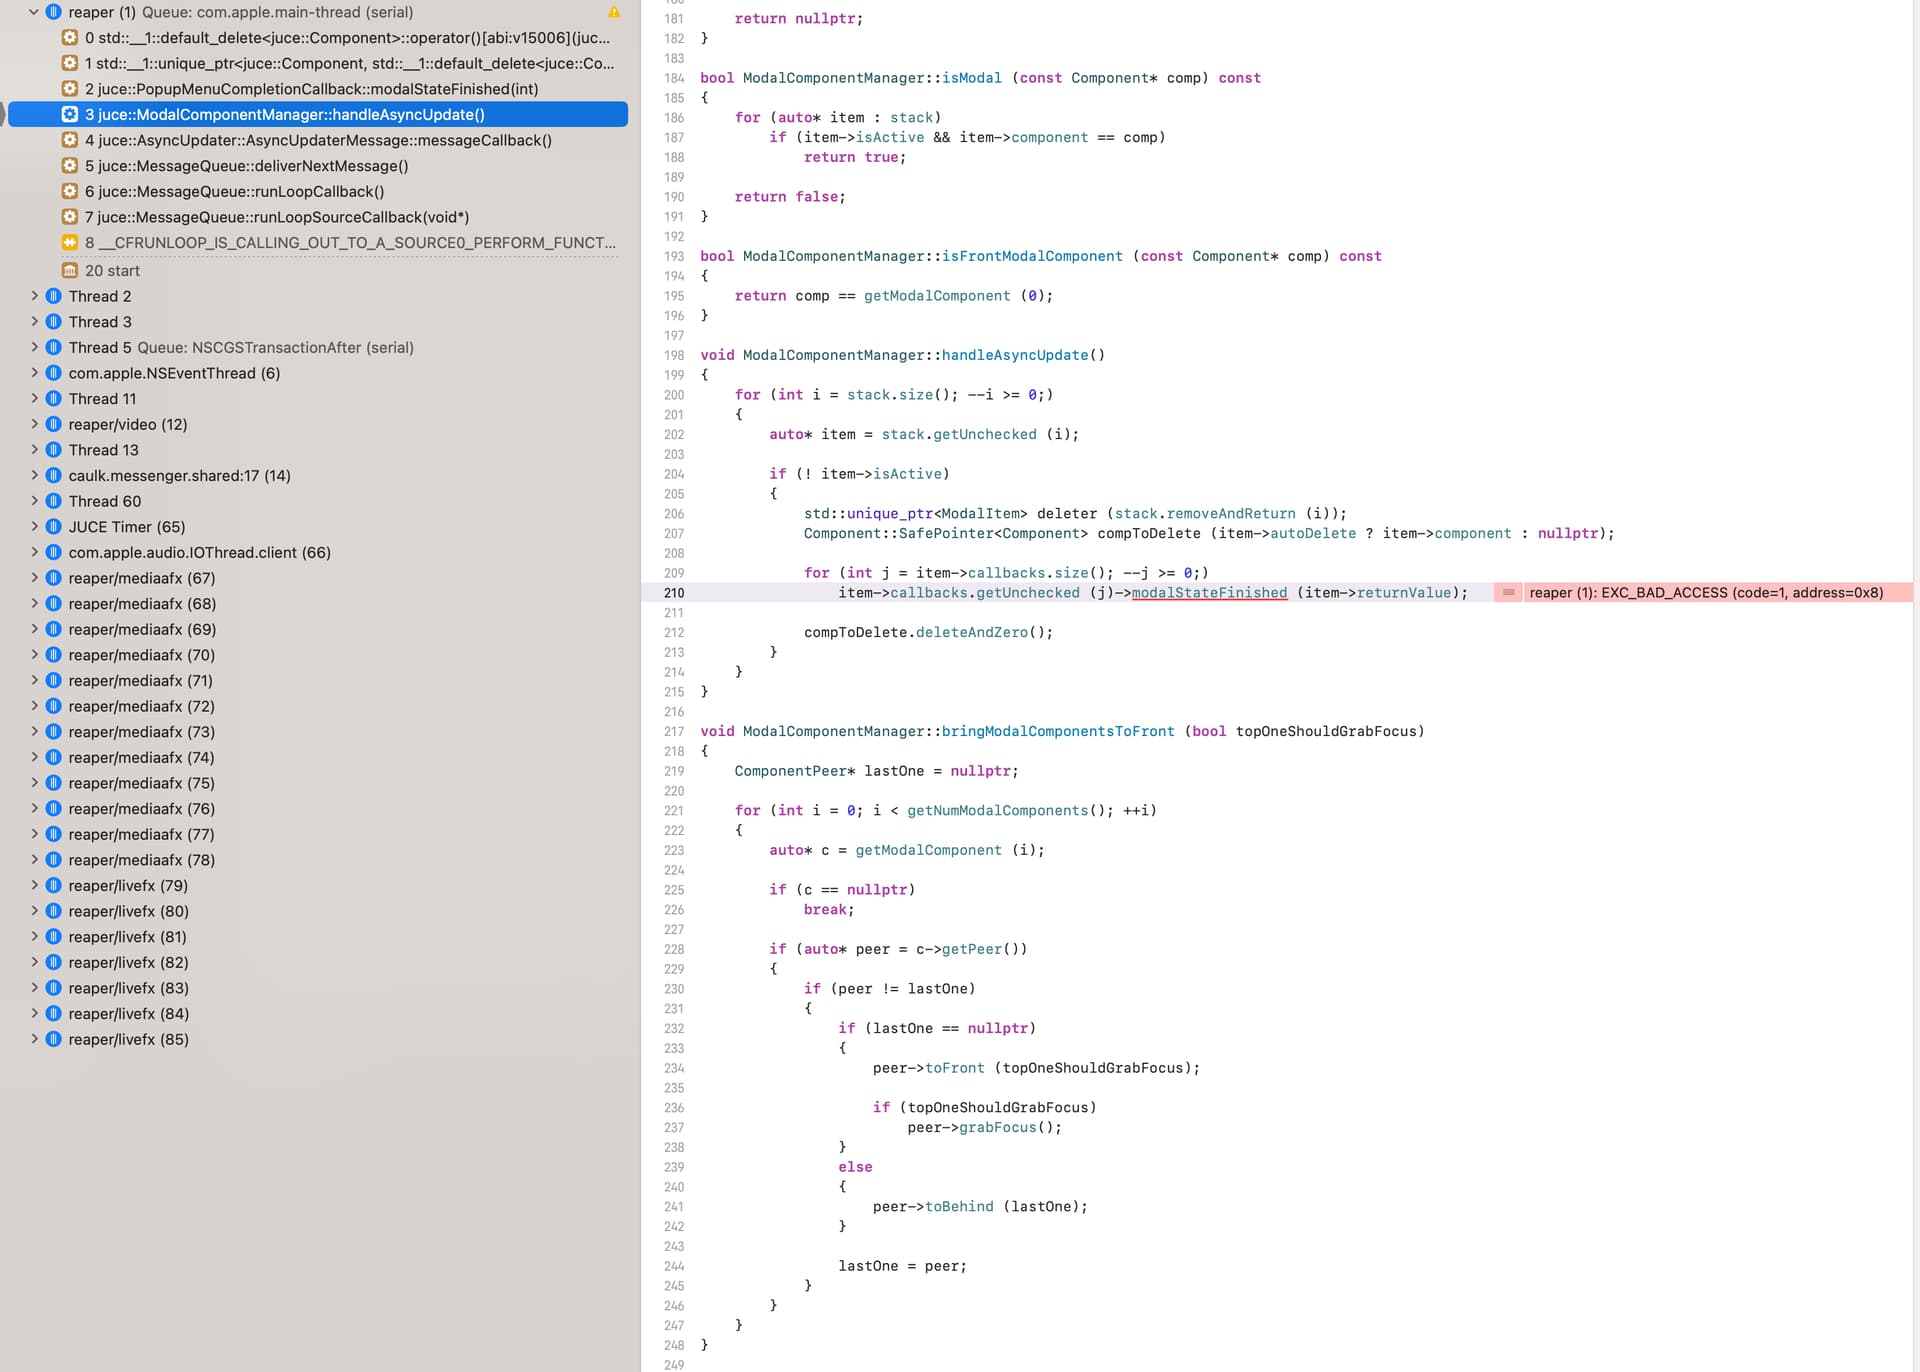The height and width of the screenshot is (1372, 1920).
Task: Select frame 2 PopupMenuCompletionCallback::modalStateFinished
Action: pyautogui.click(x=311, y=89)
